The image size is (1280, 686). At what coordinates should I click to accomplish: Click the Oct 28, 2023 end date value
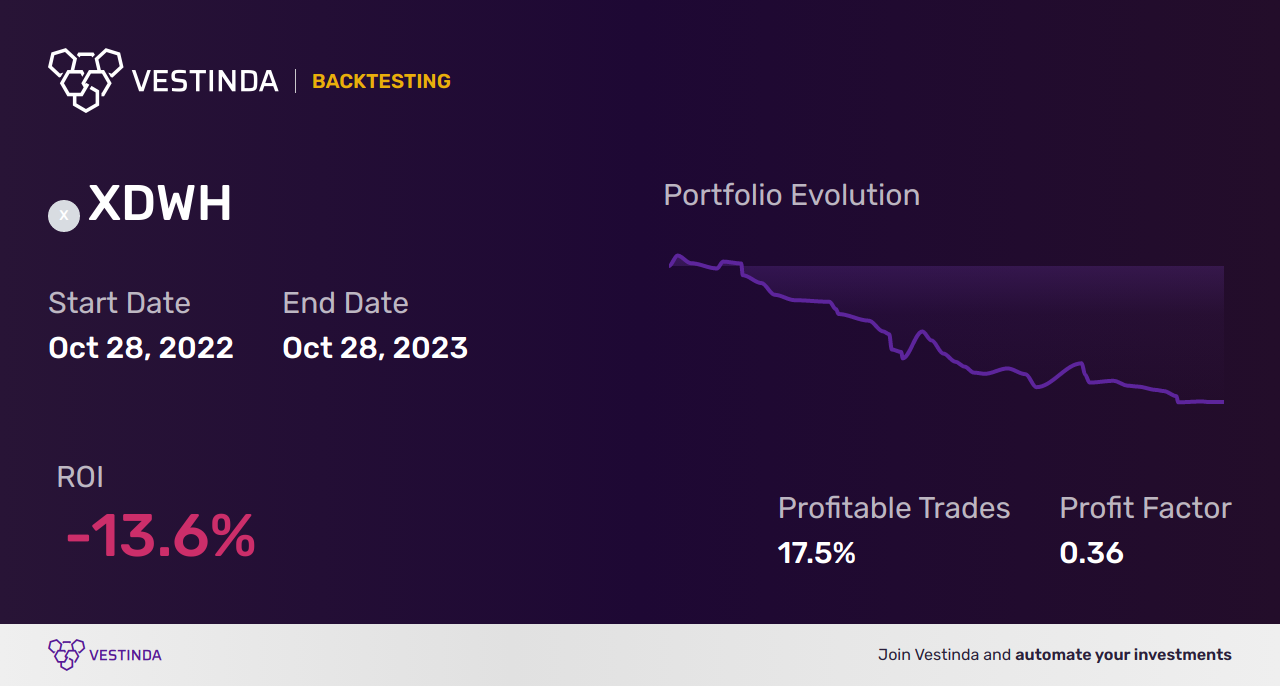[375, 348]
